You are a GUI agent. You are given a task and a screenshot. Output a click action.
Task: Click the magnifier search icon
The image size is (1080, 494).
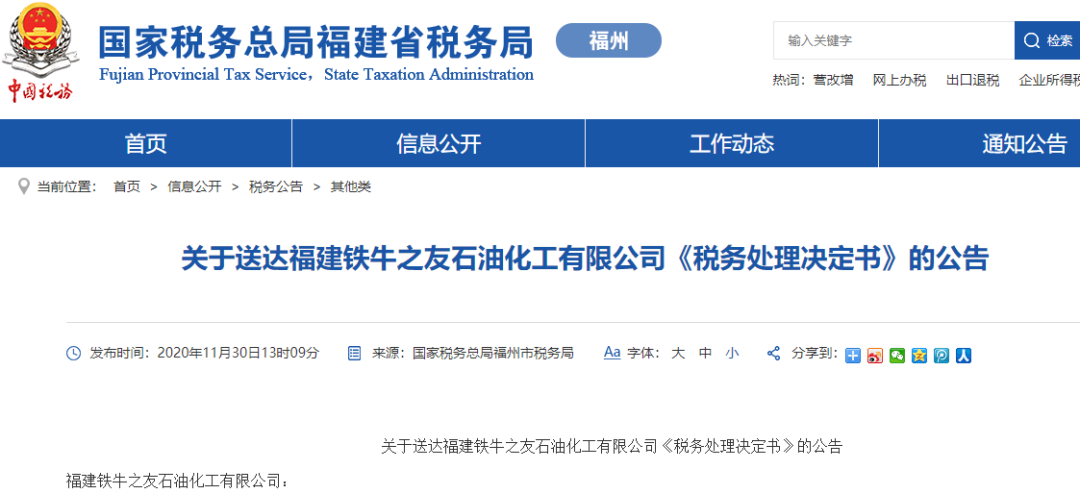click(1031, 41)
